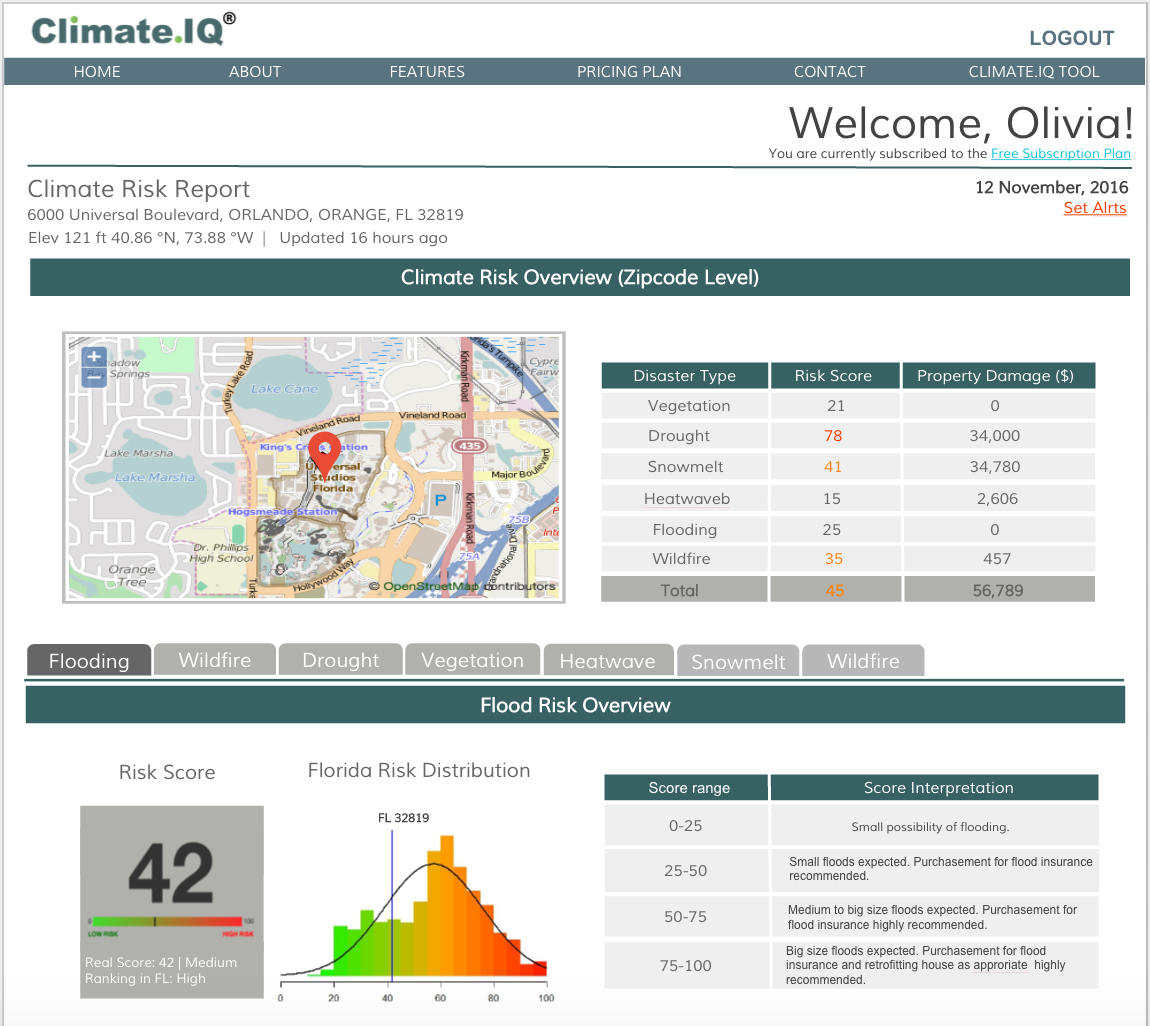
Task: Select the 25-50 score range cell
Action: 686,871
